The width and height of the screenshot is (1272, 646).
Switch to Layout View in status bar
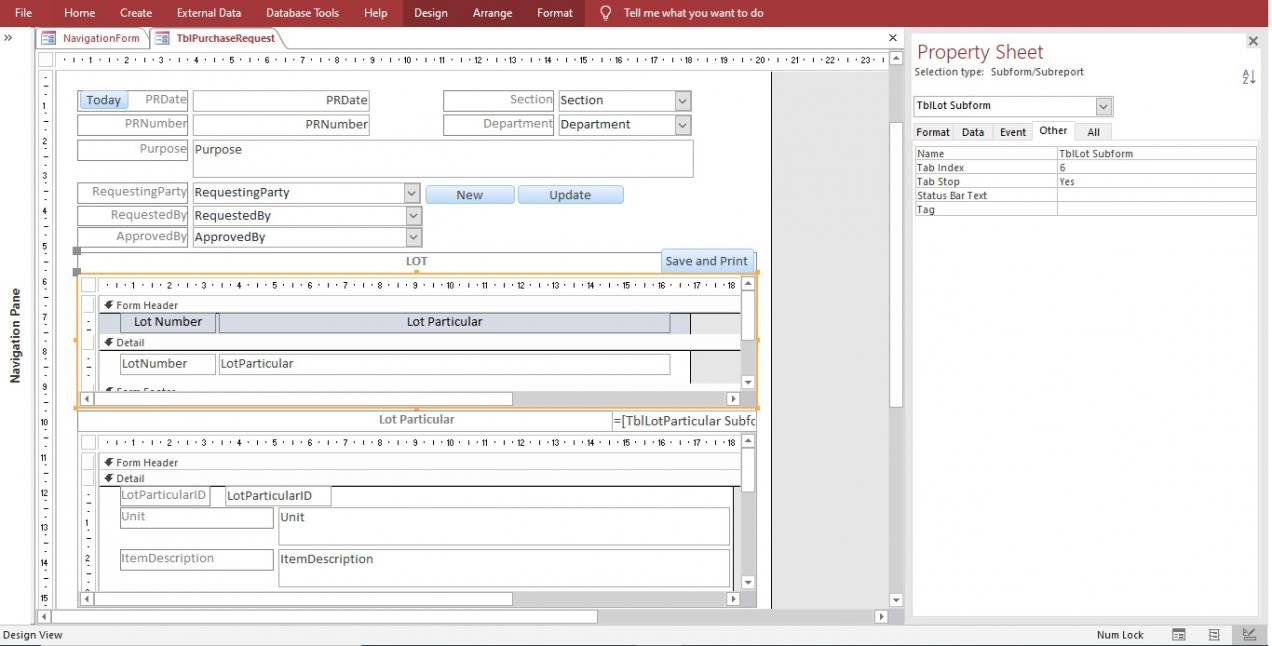(x=1214, y=635)
